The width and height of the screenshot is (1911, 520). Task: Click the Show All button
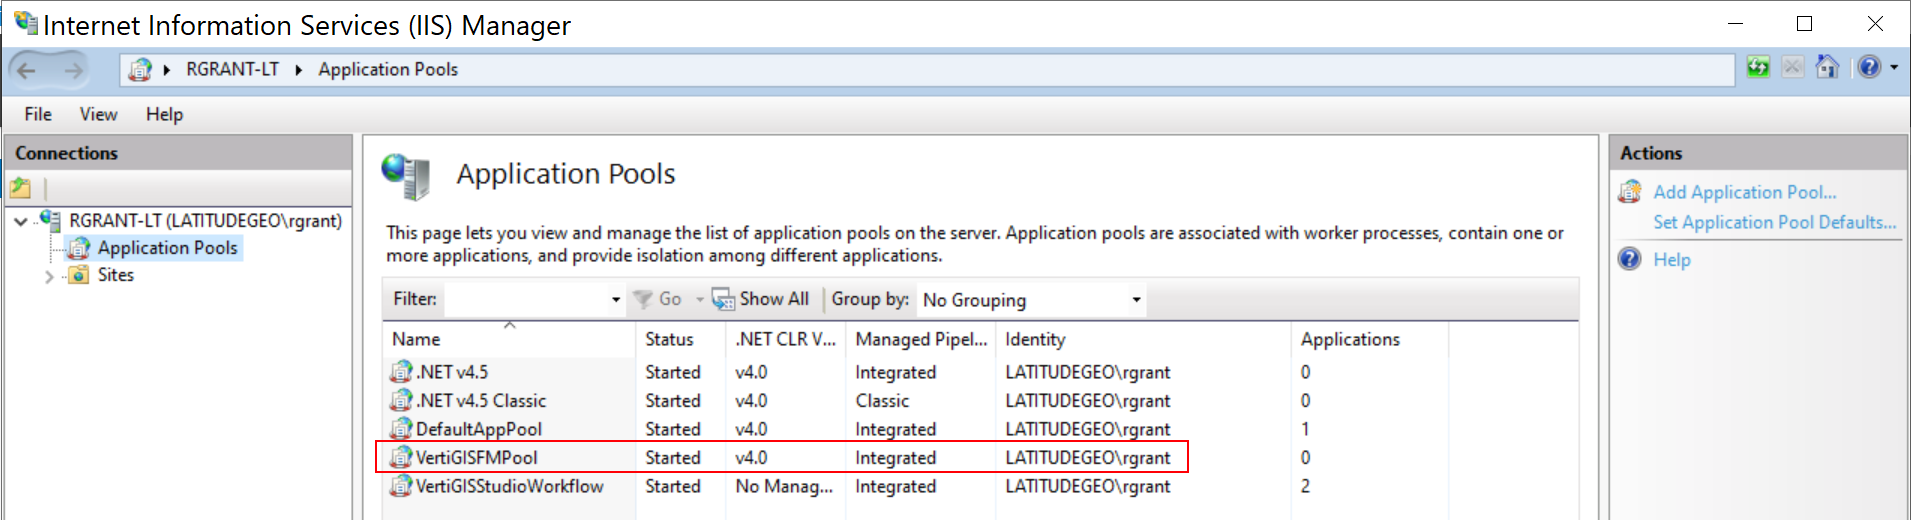point(760,299)
